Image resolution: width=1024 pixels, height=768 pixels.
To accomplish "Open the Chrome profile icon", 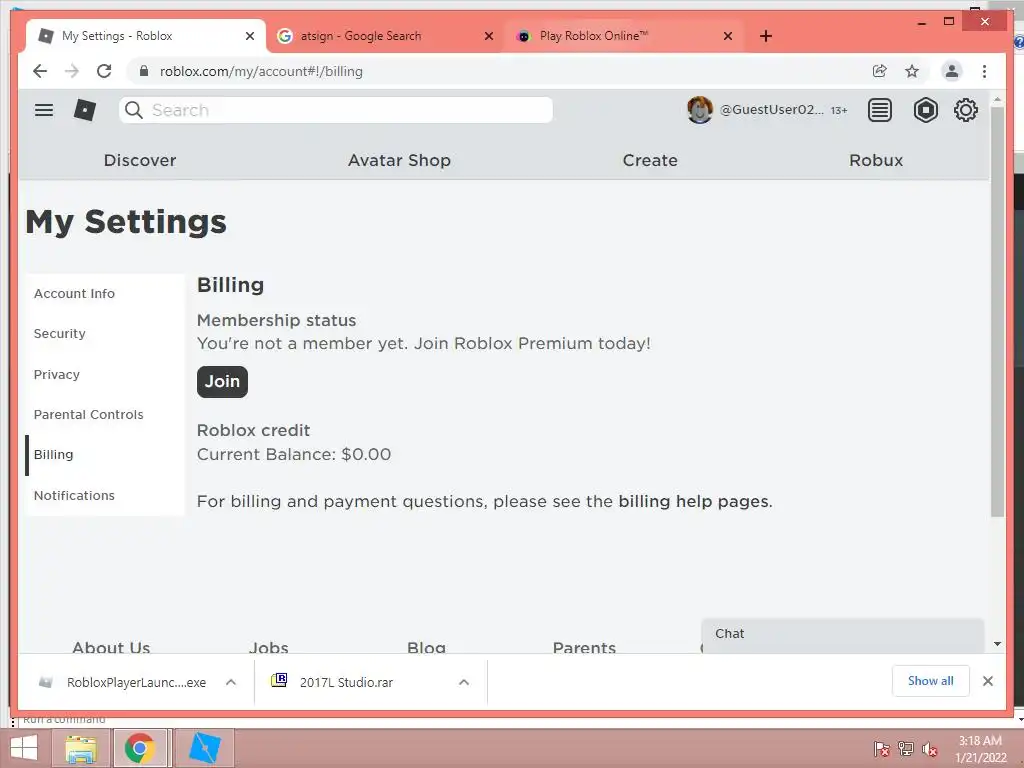I will pos(952,71).
